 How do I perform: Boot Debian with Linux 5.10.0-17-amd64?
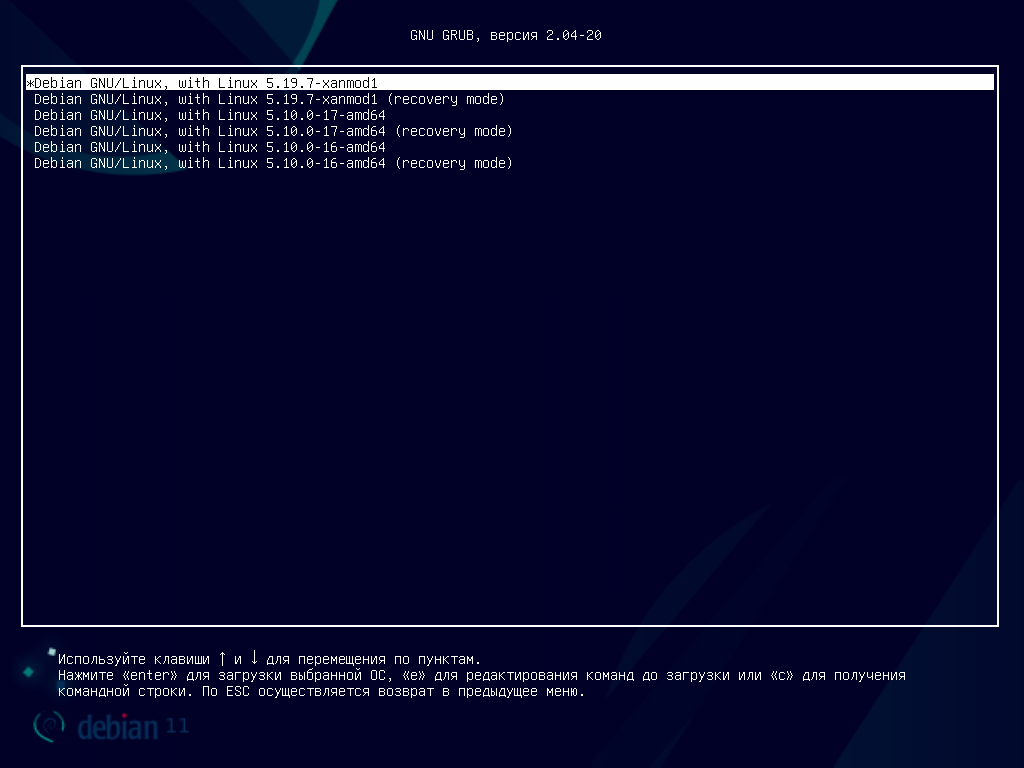[x=210, y=115]
